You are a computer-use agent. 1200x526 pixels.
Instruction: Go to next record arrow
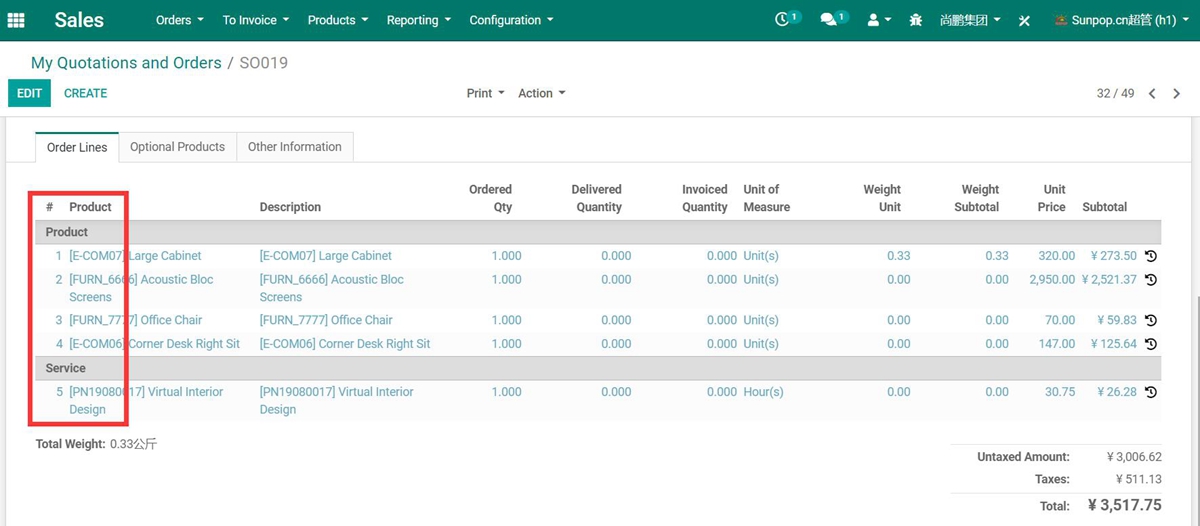tap(1176, 93)
